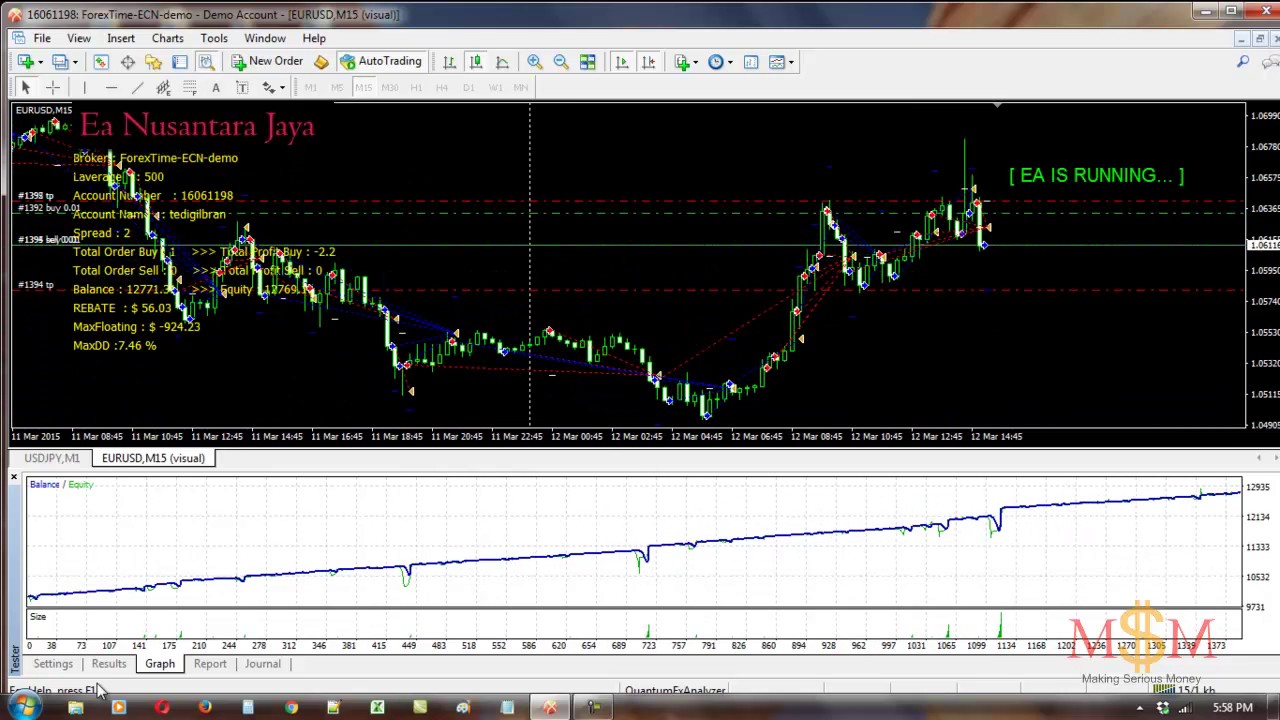Viewport: 1280px width, 720px height.
Task: Draw Fibonacci retracement tool
Action: click(x=189, y=88)
